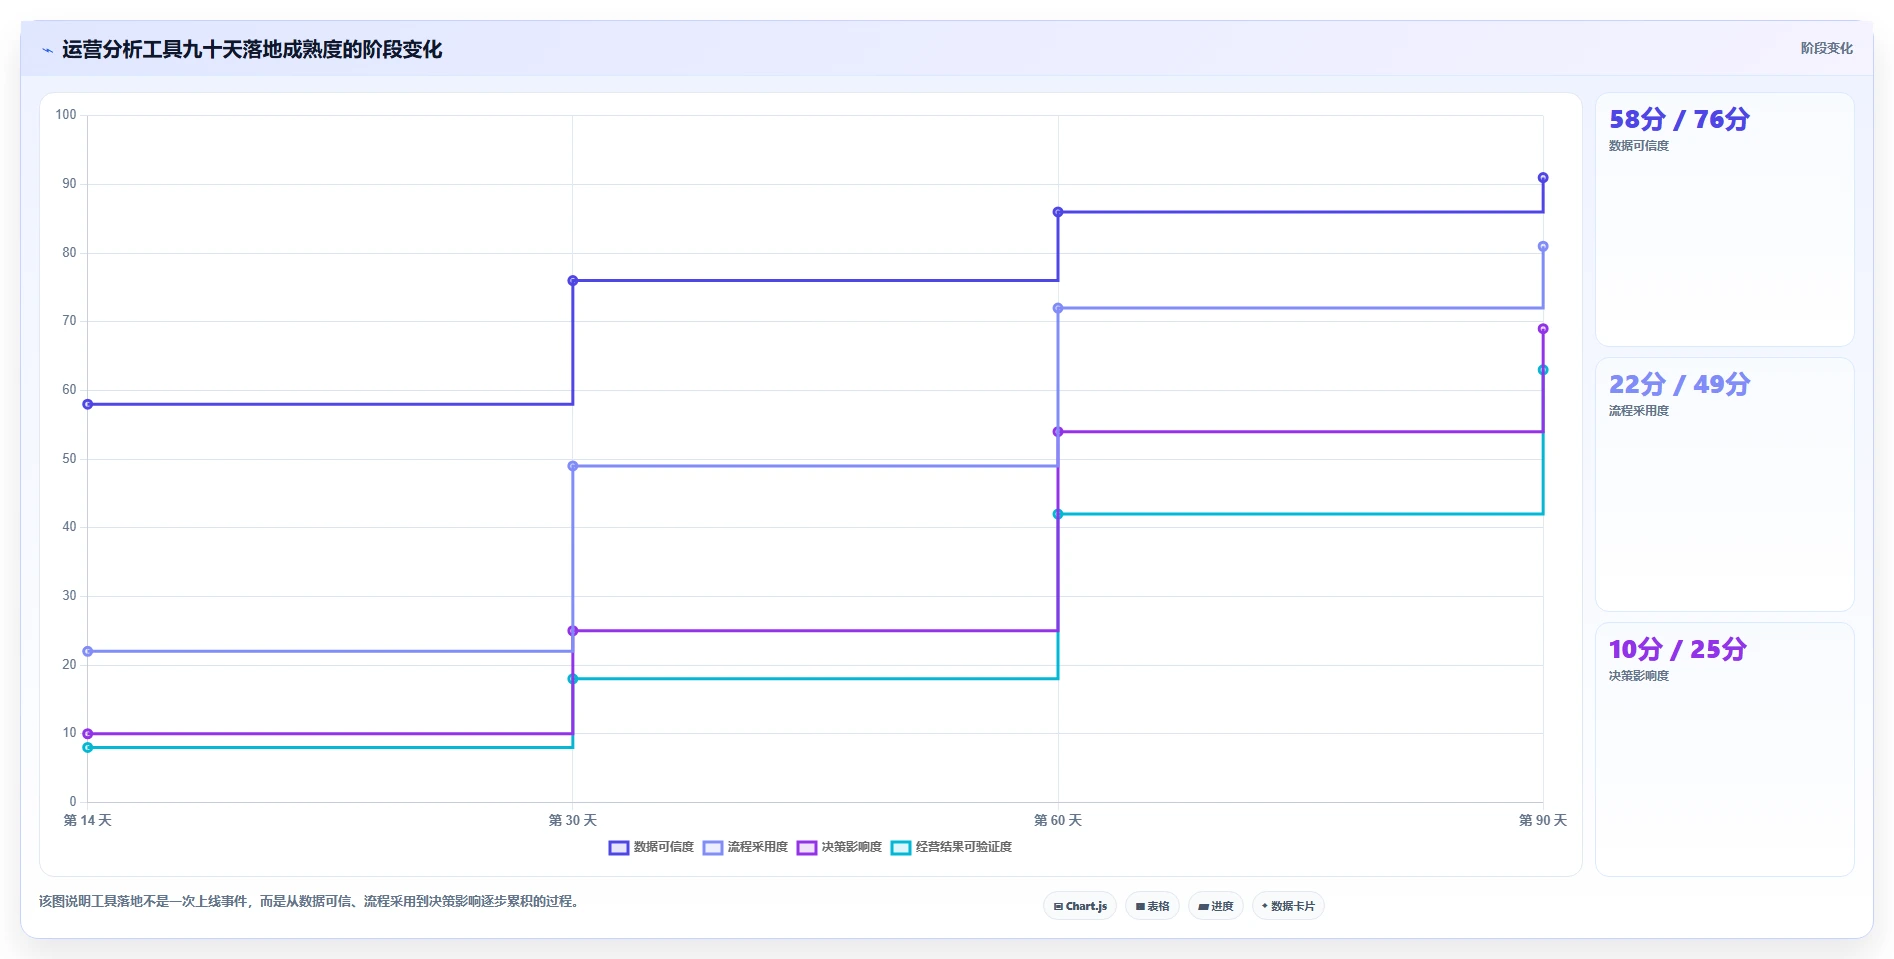Select 流程采用度 point at 第 30 天
This screenshot has height=959, width=1894.
(573, 466)
